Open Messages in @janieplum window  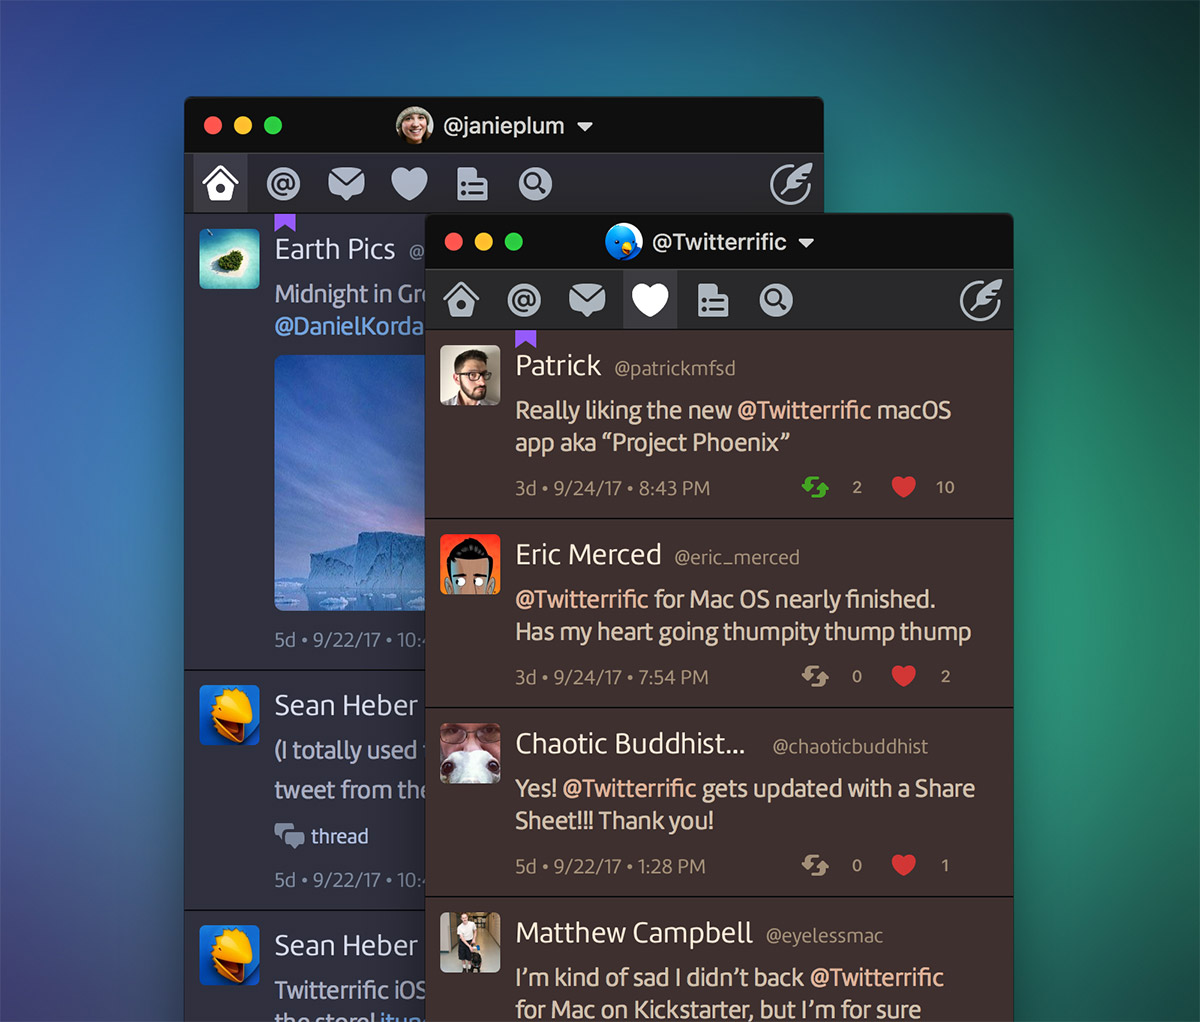(x=346, y=184)
